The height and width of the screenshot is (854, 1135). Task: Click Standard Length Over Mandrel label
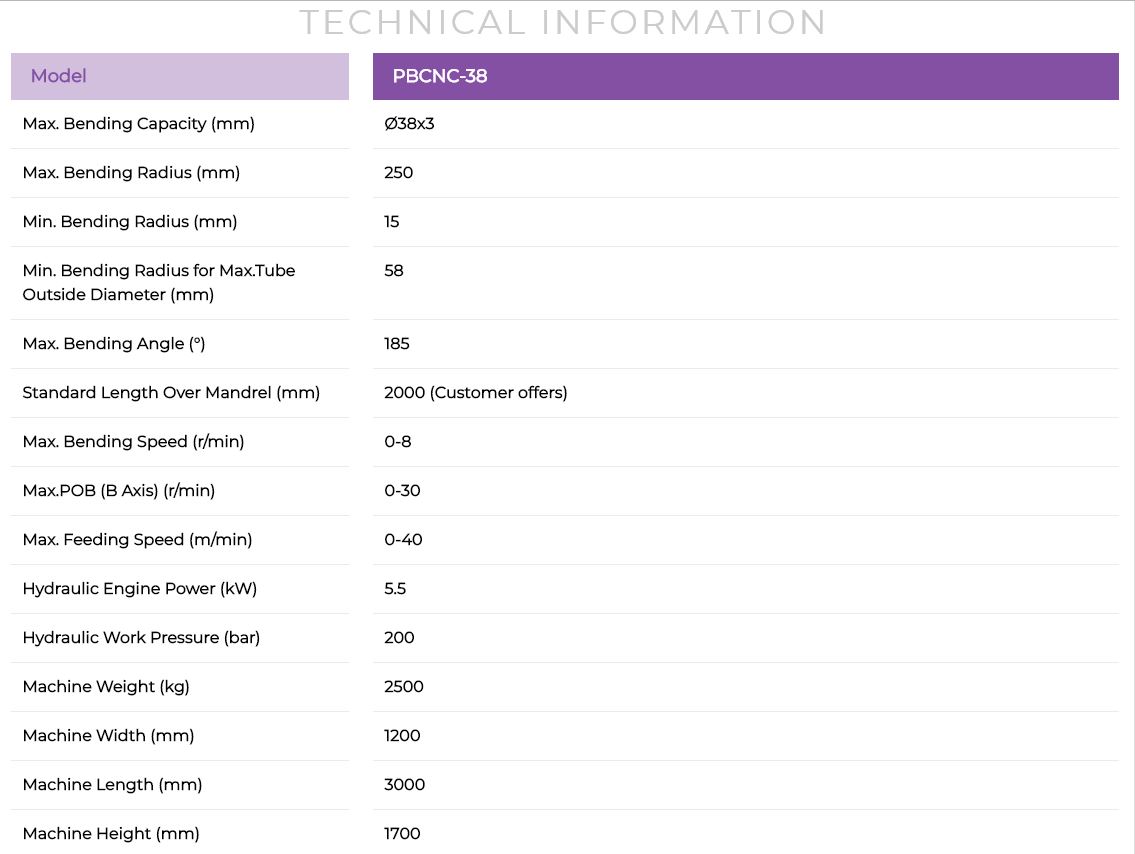[x=171, y=393]
